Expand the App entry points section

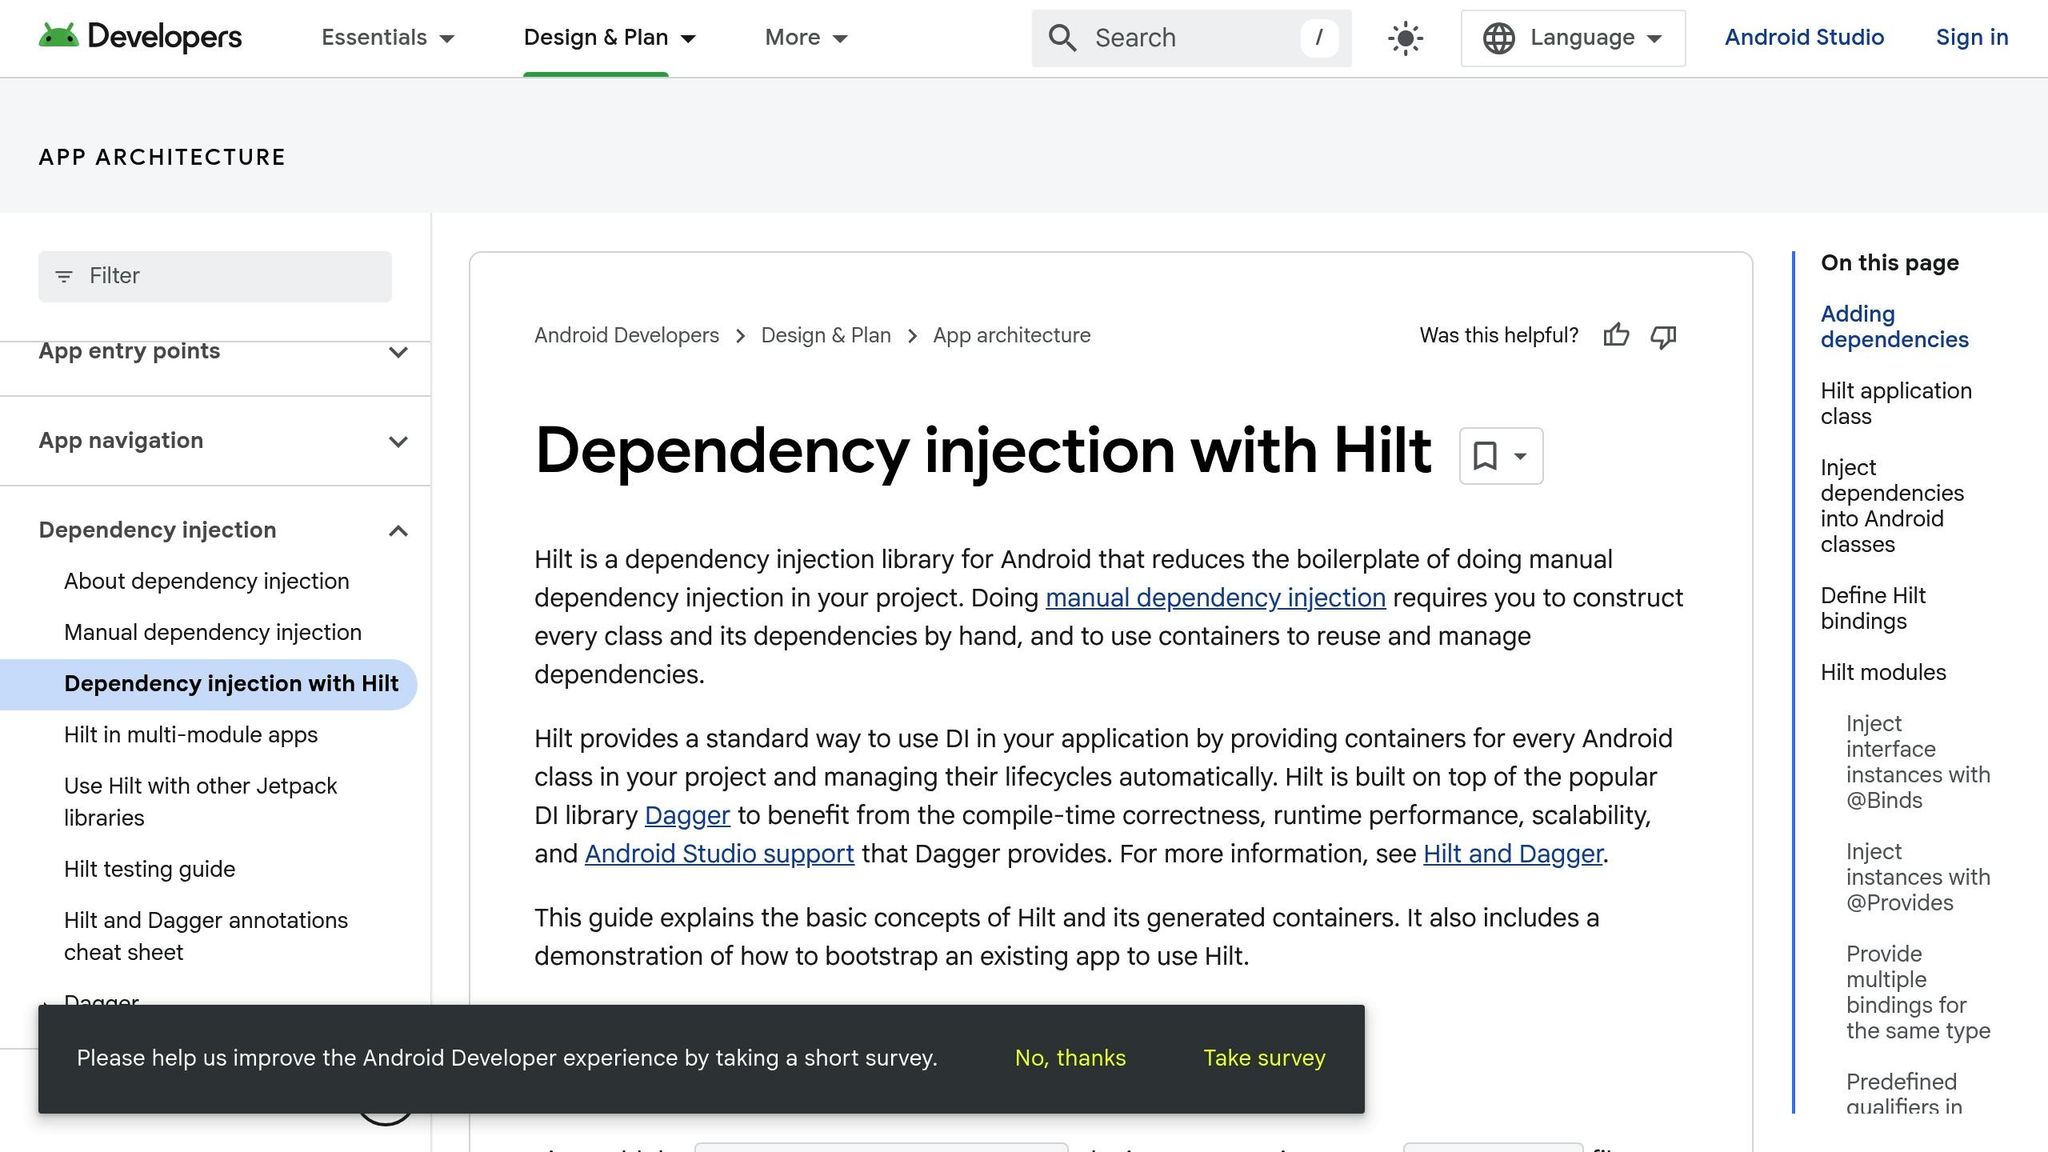[x=398, y=352]
